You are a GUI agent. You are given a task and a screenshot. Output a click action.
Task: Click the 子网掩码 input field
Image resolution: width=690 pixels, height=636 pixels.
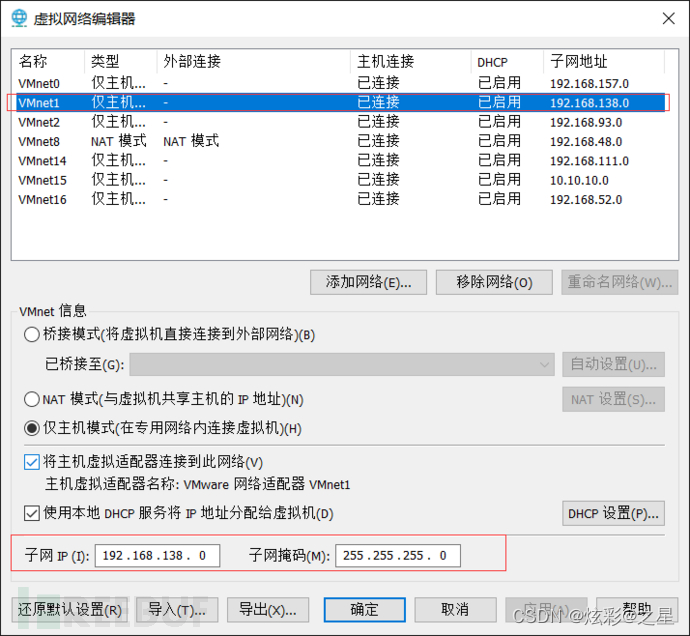pyautogui.click(x=398, y=555)
